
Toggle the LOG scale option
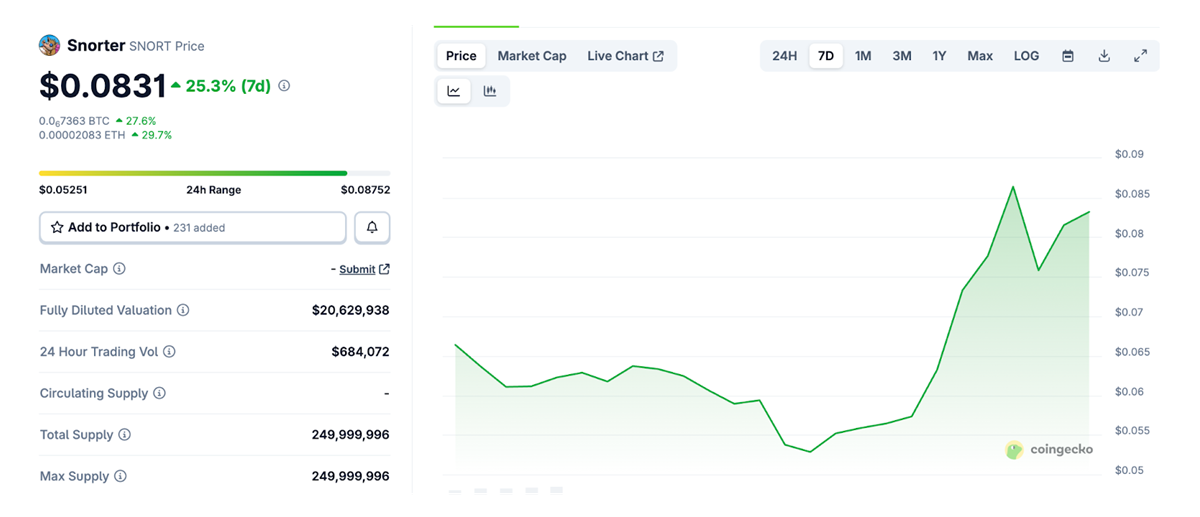[1026, 56]
